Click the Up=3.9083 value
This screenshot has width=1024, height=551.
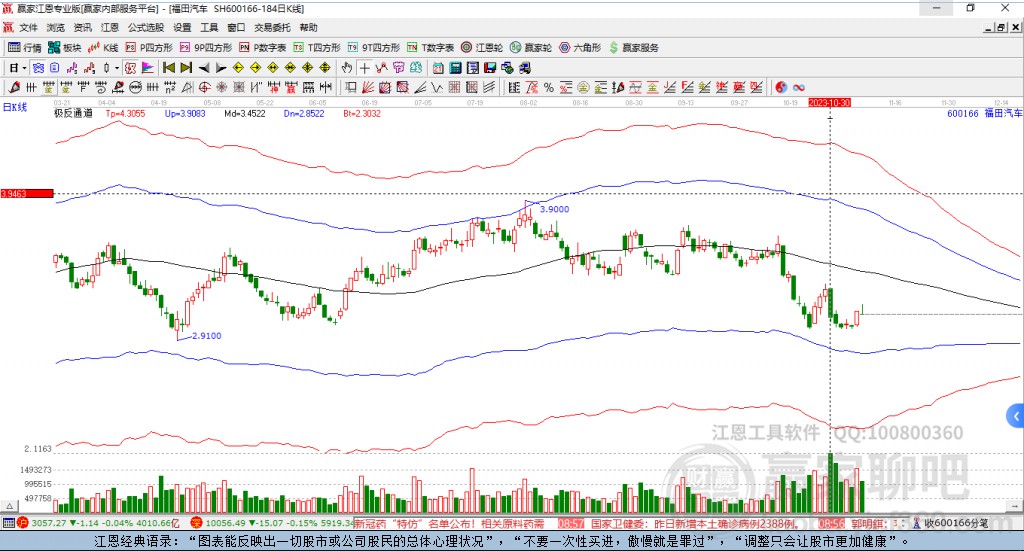[185, 114]
